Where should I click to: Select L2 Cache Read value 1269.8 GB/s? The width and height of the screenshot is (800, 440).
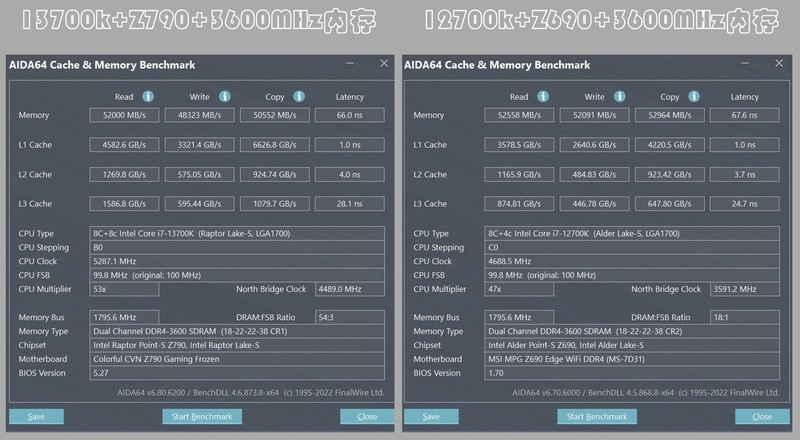pos(124,175)
